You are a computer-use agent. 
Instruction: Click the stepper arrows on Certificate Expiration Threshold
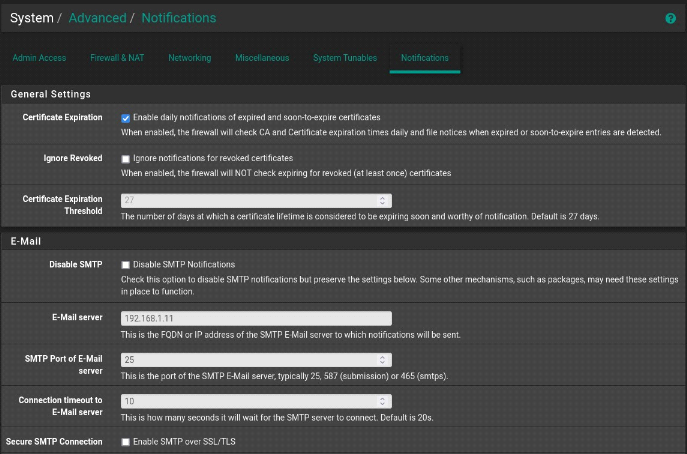tap(384, 200)
